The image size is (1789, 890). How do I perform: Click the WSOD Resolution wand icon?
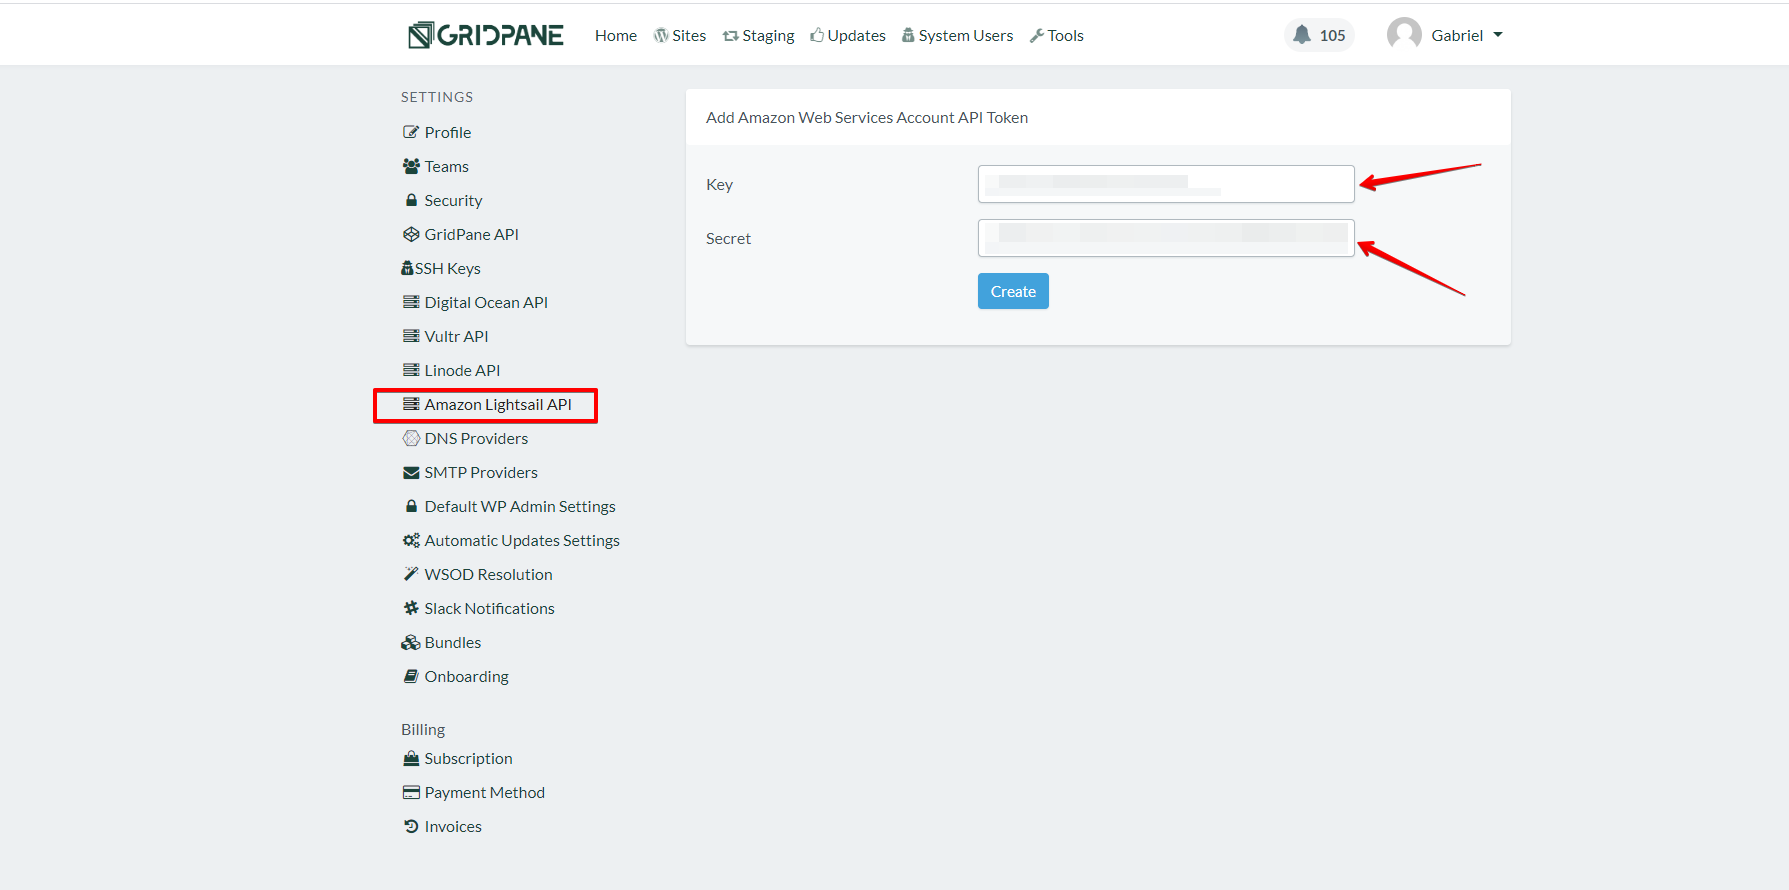411,574
